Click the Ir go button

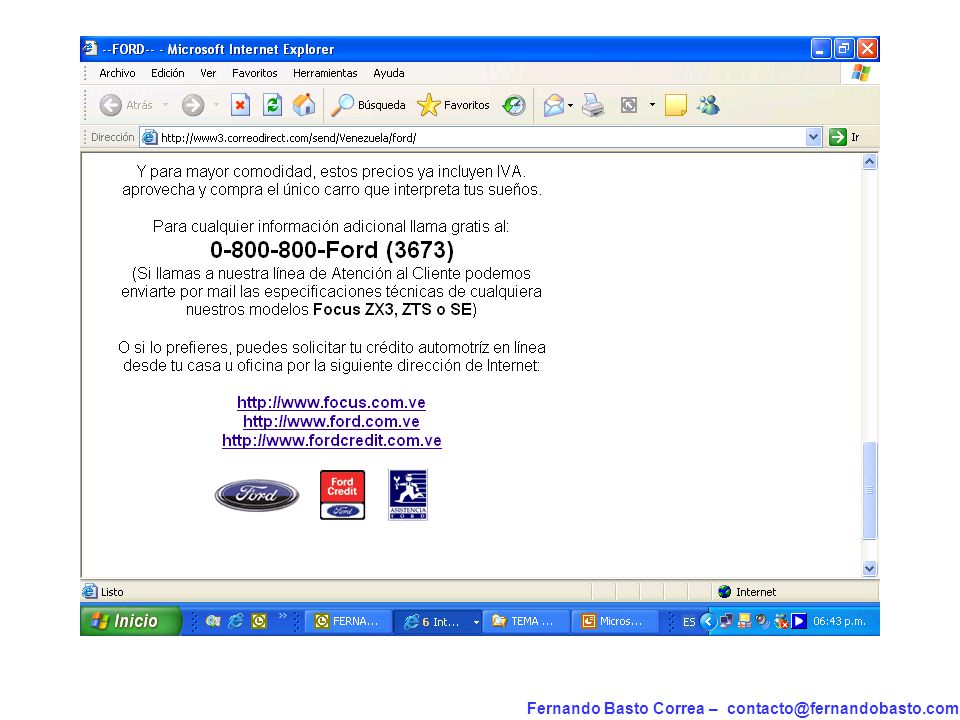845,137
